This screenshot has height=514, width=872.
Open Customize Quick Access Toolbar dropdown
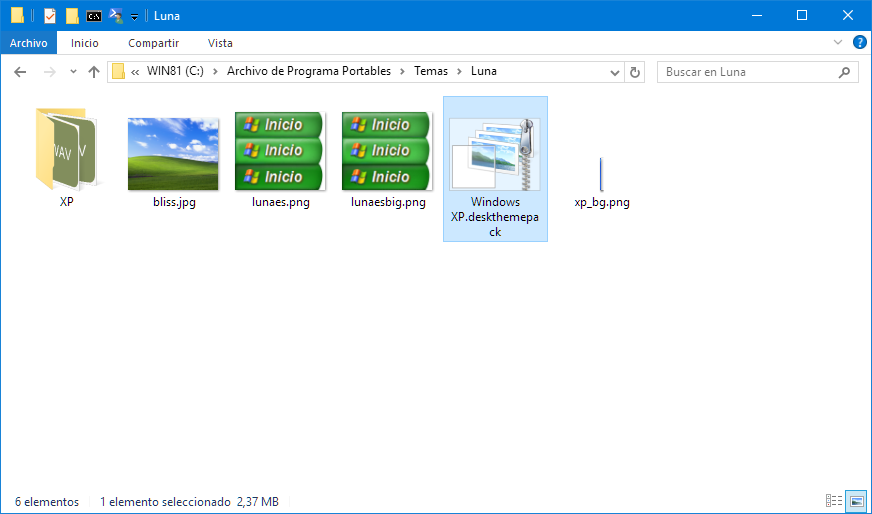click(x=134, y=17)
